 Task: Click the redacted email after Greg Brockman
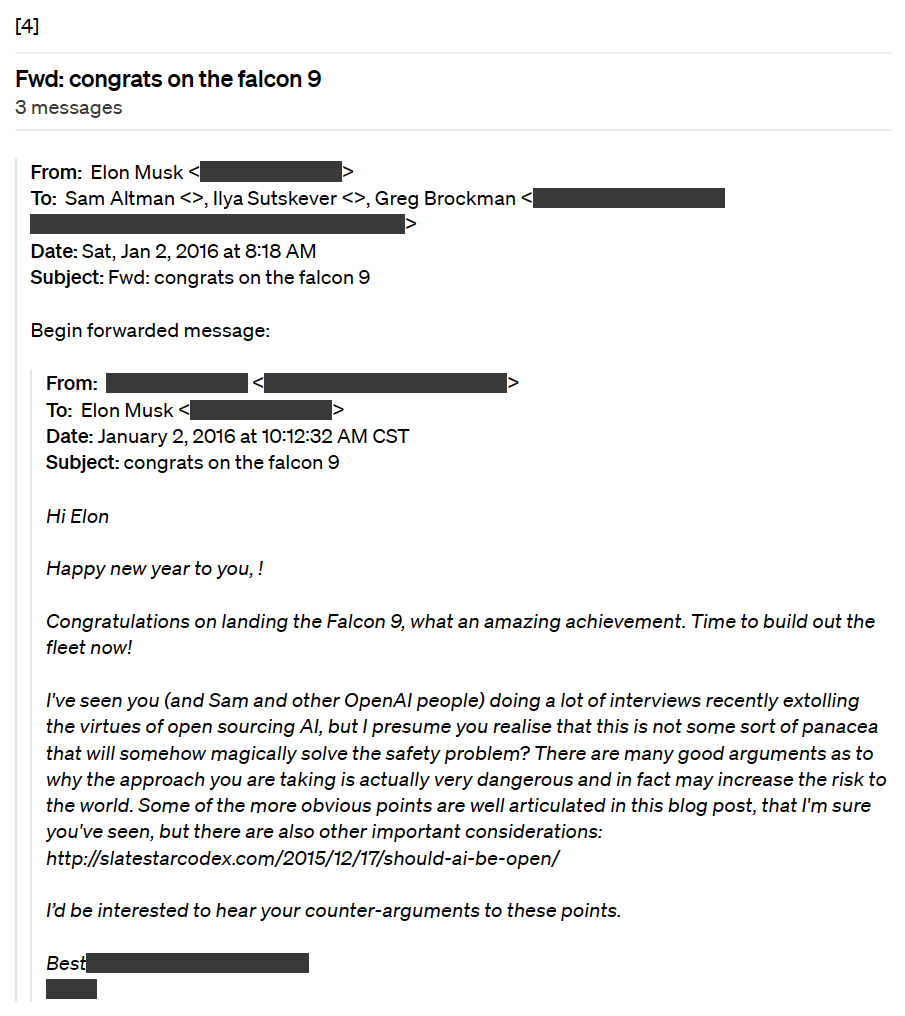(629, 198)
